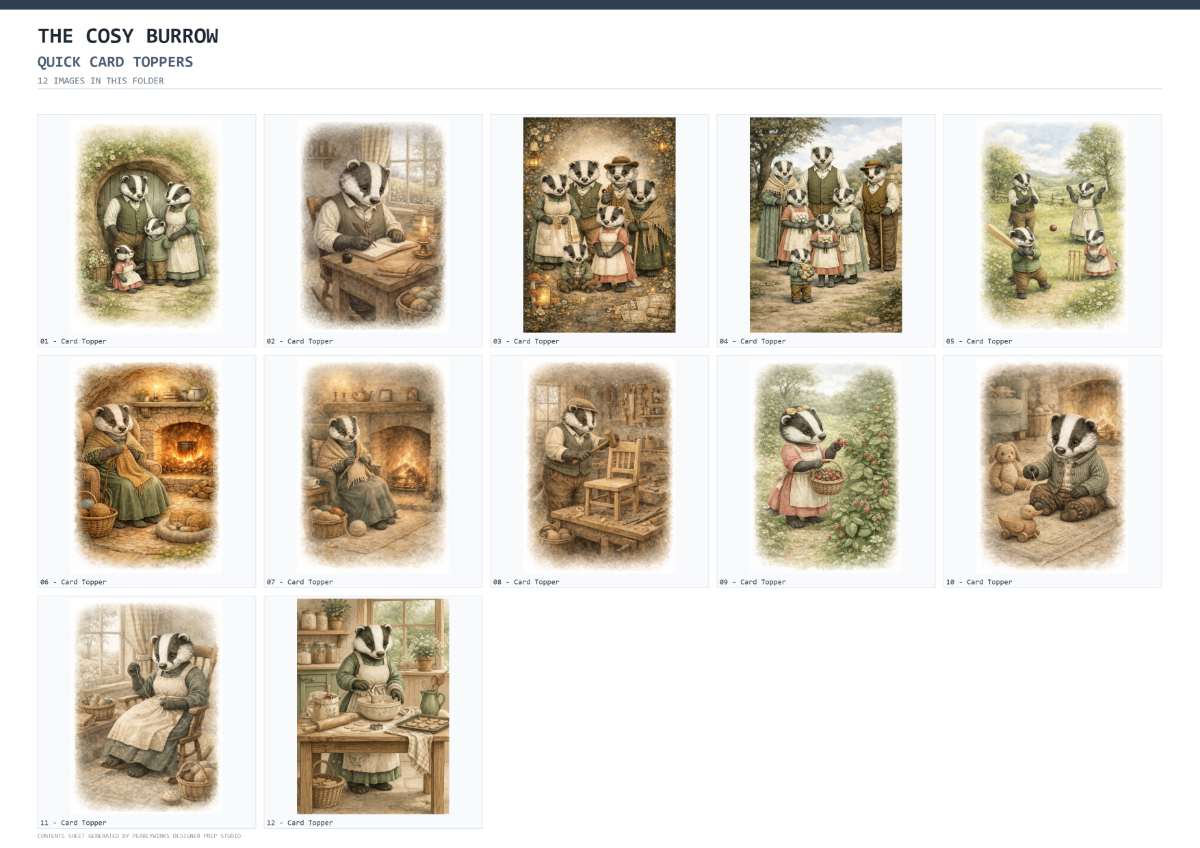This screenshot has height=848, width=1200.
Task: Select thumbnail 12 badger baking in kitchen
Action: pyautogui.click(x=373, y=707)
